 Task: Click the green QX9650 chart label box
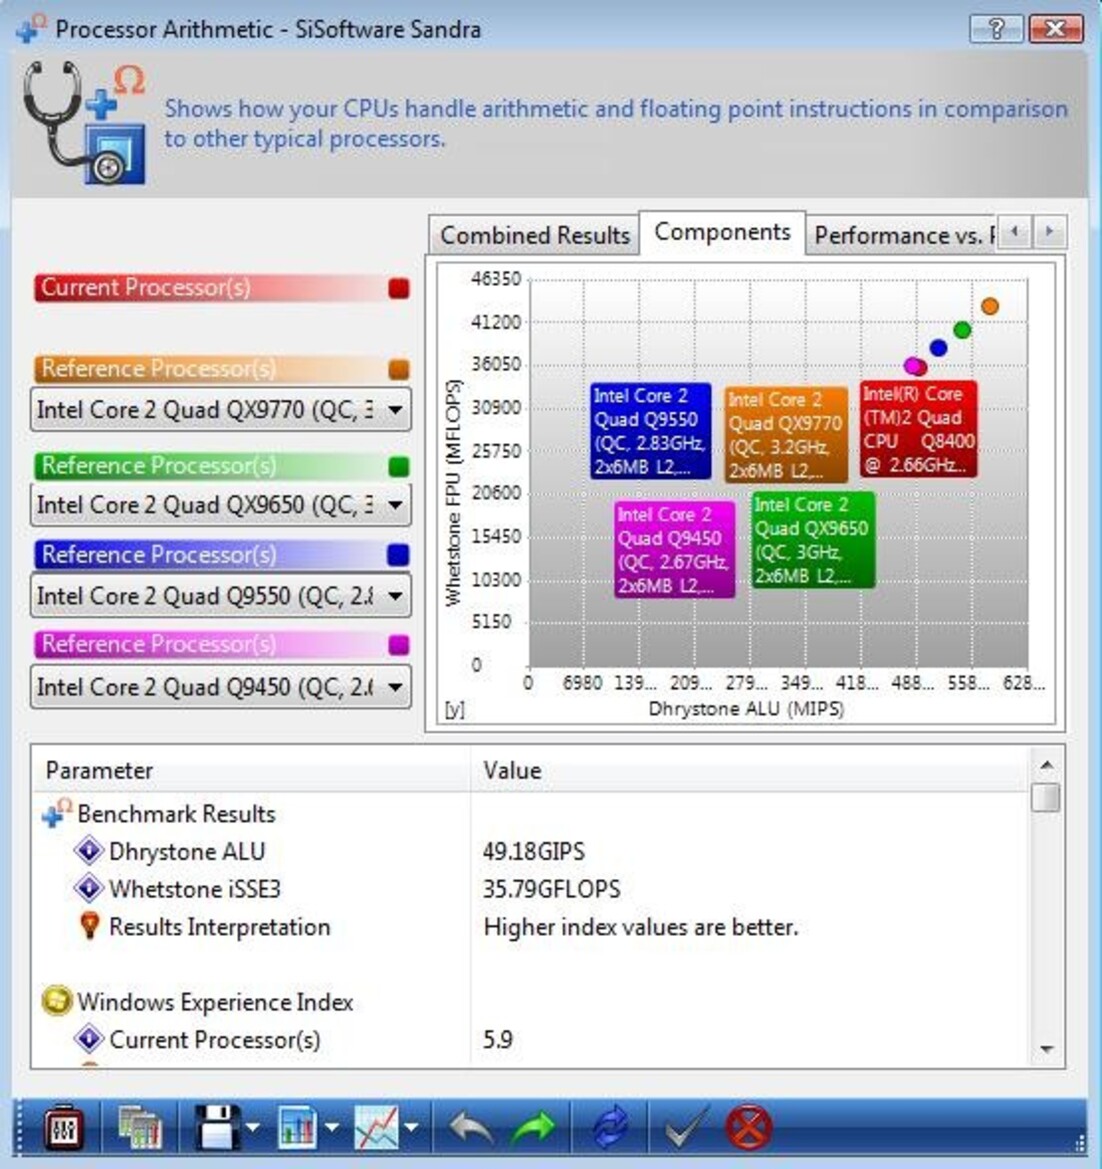(813, 540)
